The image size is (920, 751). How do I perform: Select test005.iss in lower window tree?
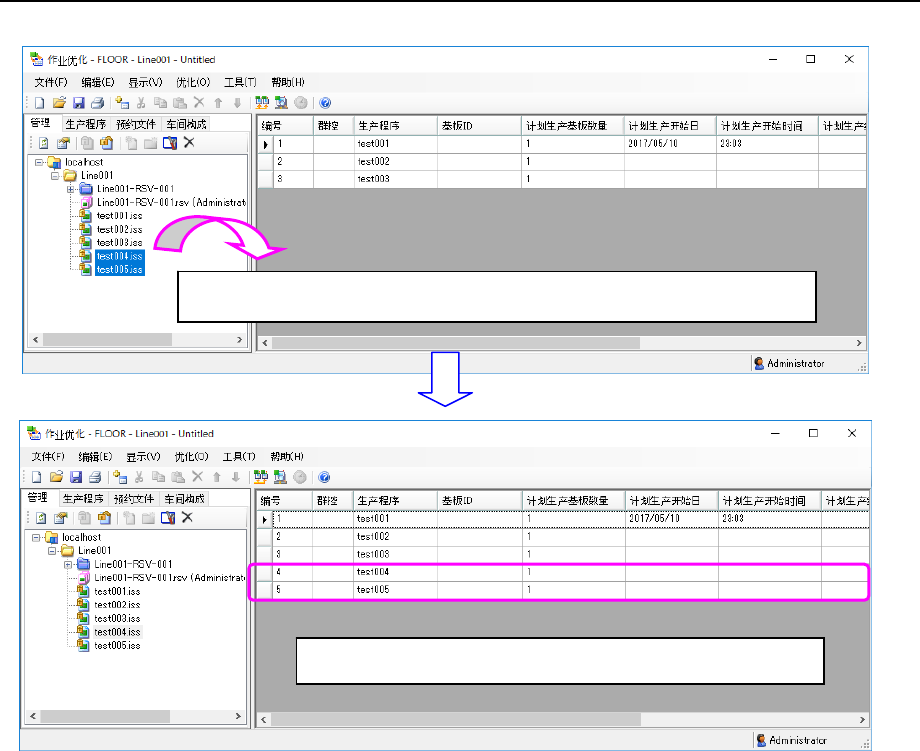click(x=117, y=645)
